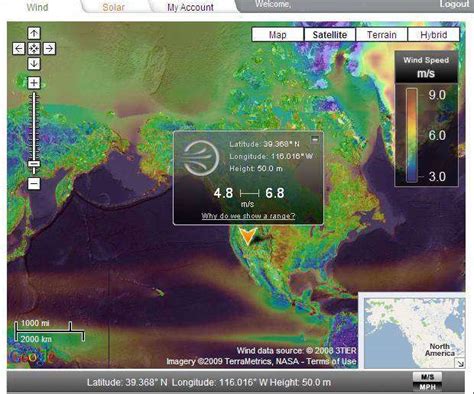Switch units to MPH
This screenshot has width=474, height=394.
click(x=427, y=387)
